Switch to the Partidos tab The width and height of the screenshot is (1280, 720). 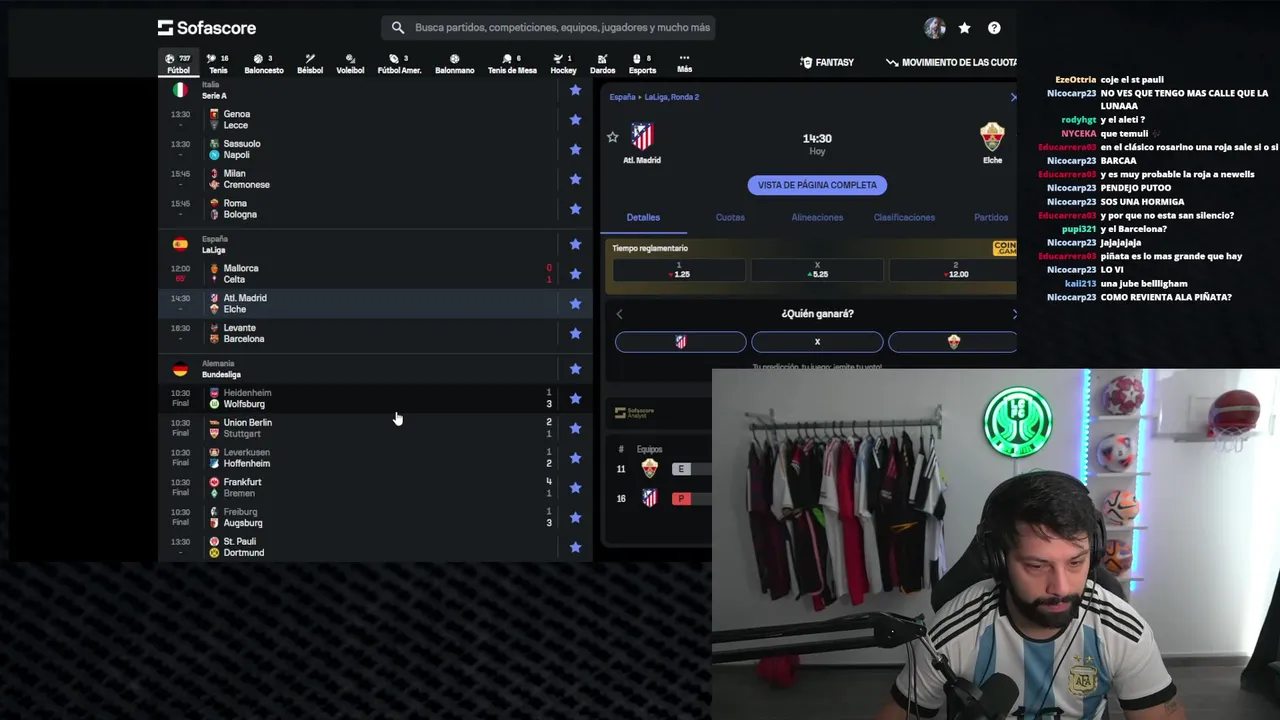coord(991,217)
